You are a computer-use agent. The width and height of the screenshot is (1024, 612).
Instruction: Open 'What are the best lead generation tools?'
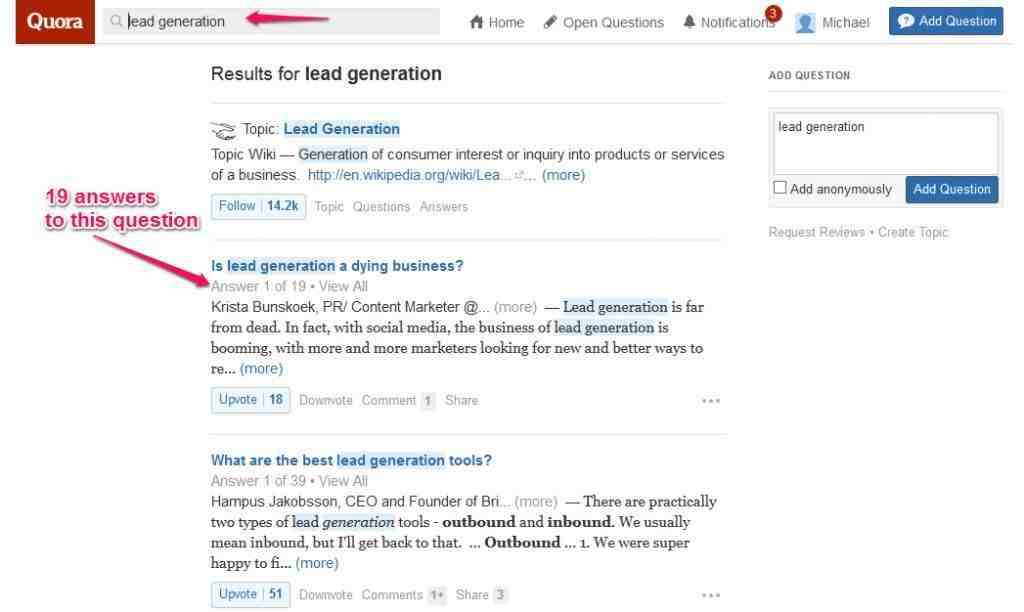pyautogui.click(x=351, y=460)
